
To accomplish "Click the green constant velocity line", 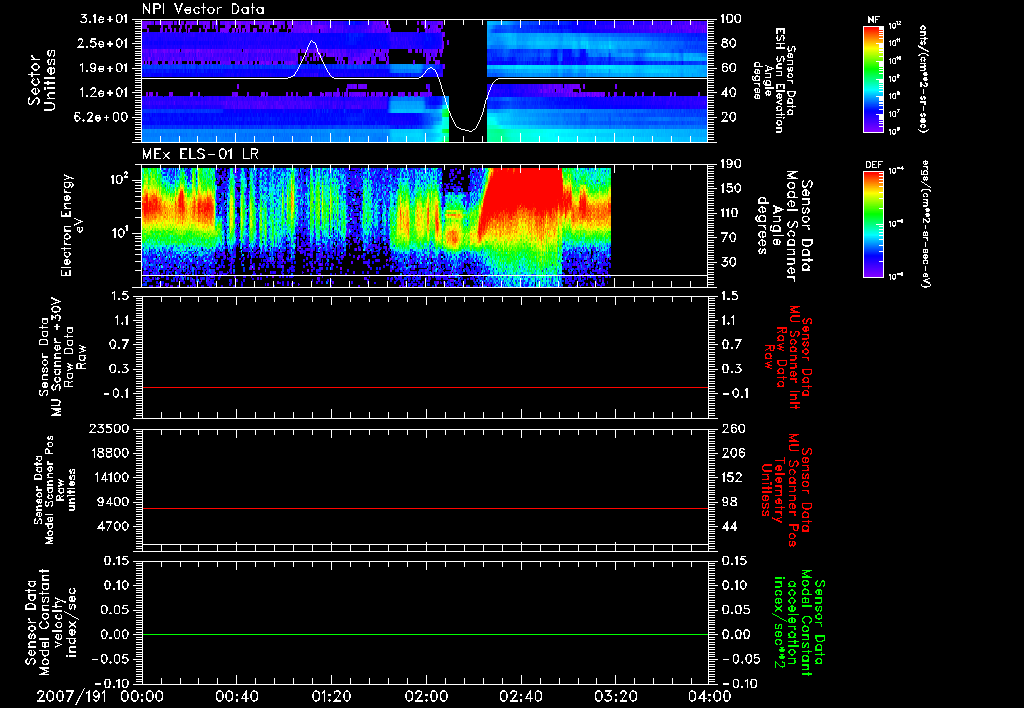I will (x=424, y=634).
